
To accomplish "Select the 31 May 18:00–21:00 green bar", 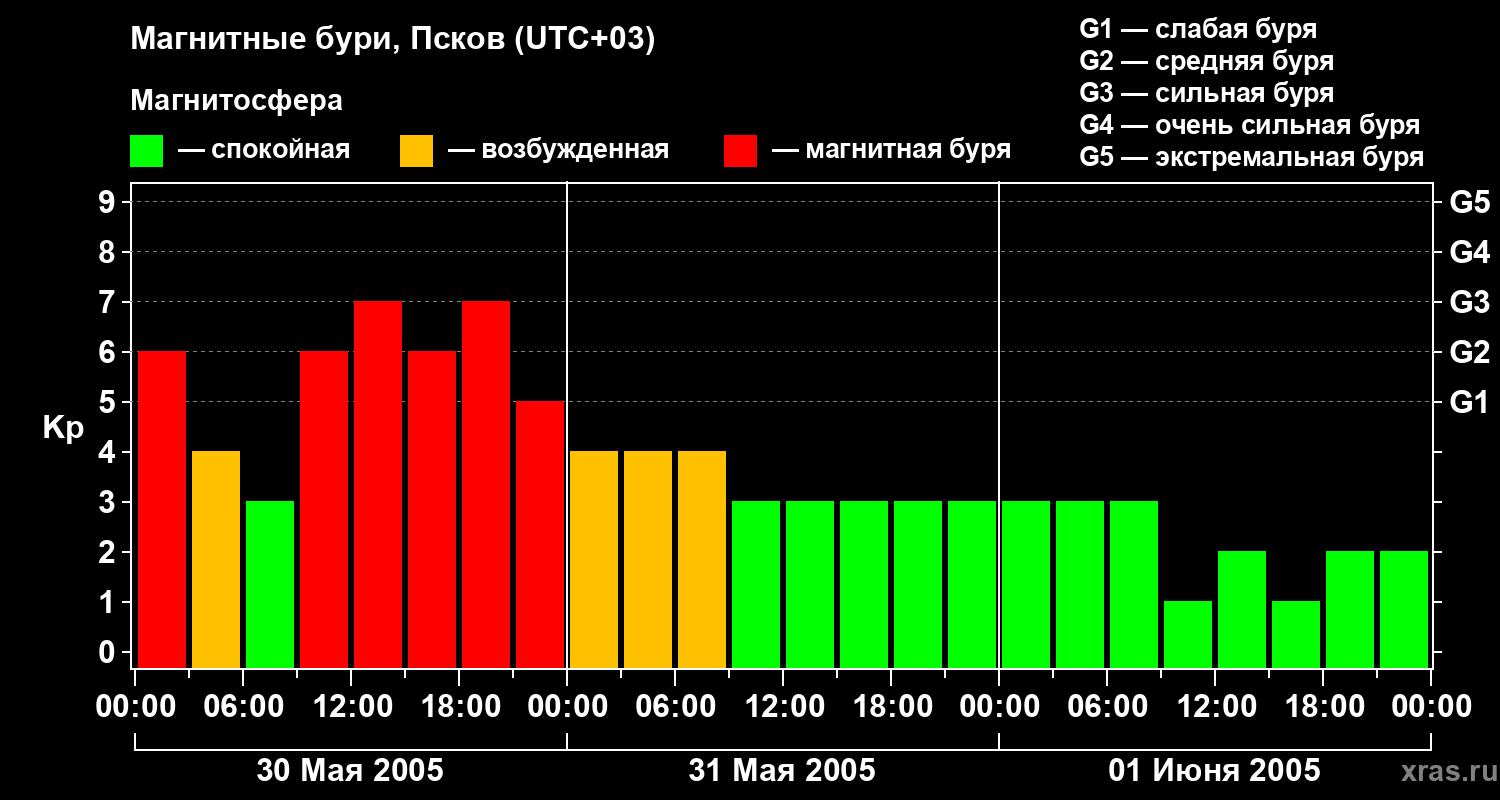I will click(918, 584).
